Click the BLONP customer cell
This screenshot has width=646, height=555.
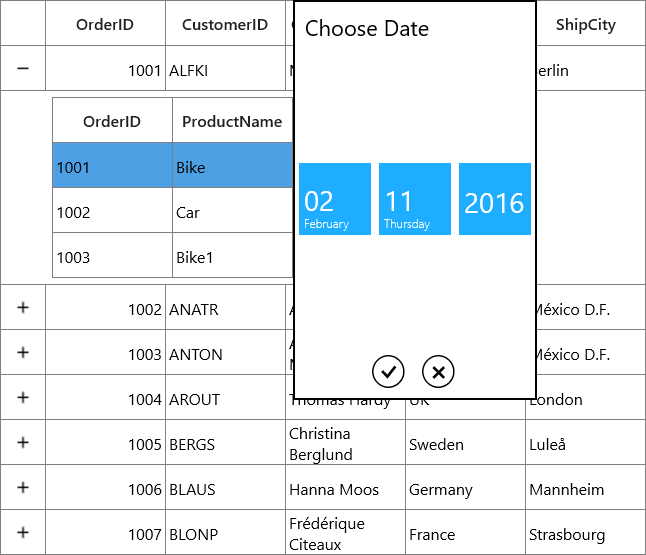225,532
